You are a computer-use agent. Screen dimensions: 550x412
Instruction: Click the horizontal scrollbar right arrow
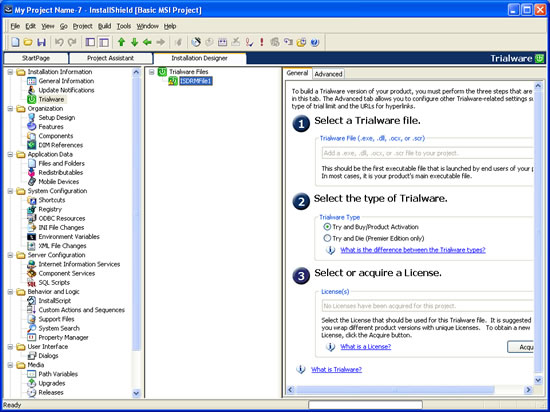click(x=528, y=390)
